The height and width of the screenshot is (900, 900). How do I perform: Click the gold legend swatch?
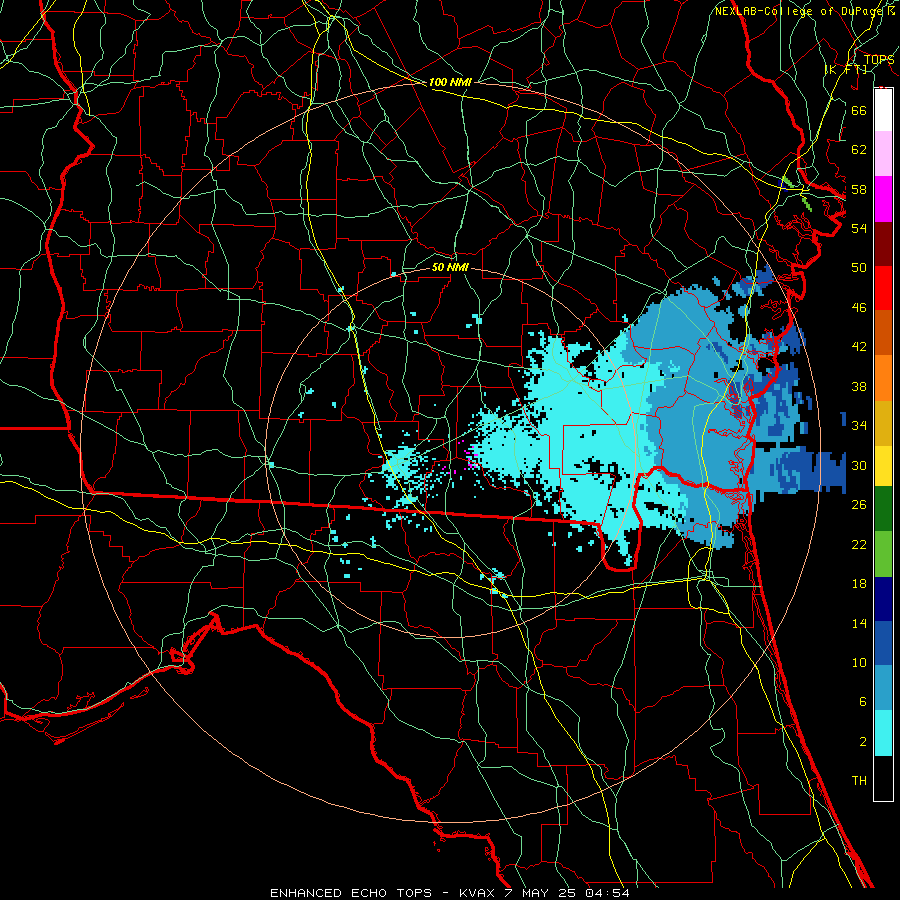point(883,423)
